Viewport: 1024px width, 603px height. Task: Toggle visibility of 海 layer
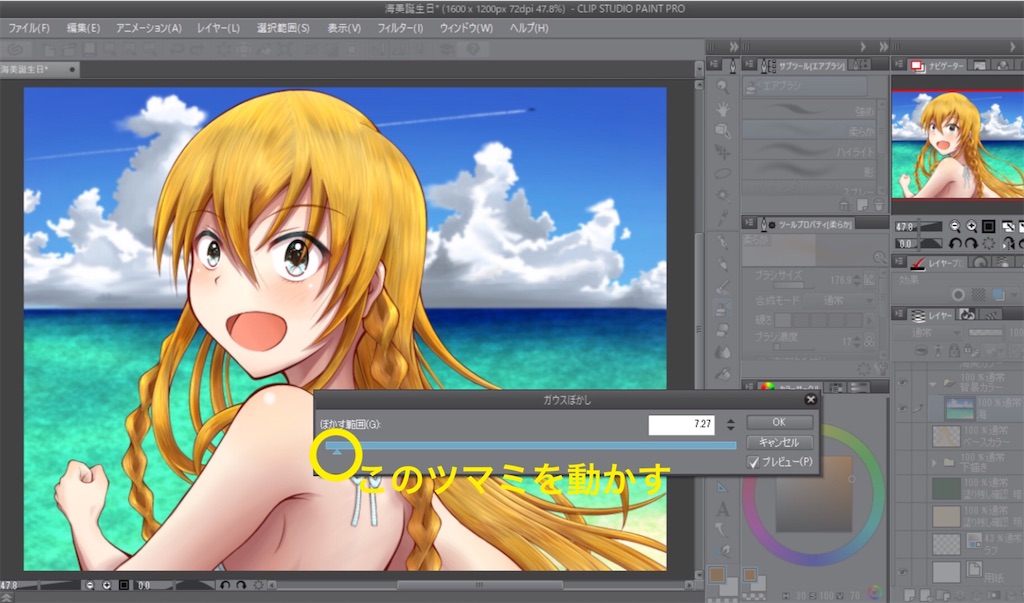(903, 408)
